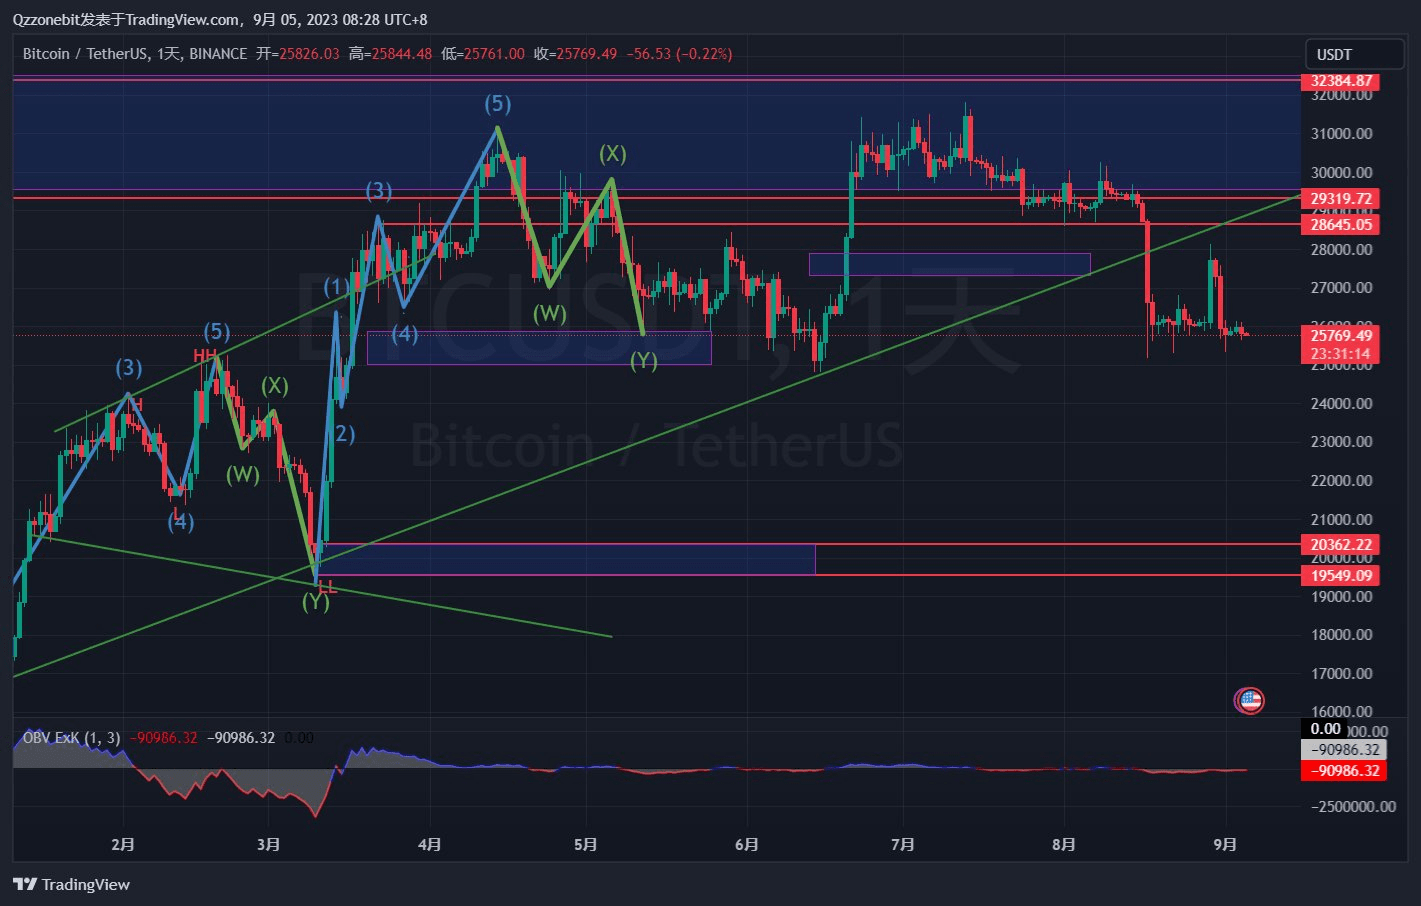Click the TradingView logo at bottom left
Viewport: 1421px width, 906px height.
(70, 885)
